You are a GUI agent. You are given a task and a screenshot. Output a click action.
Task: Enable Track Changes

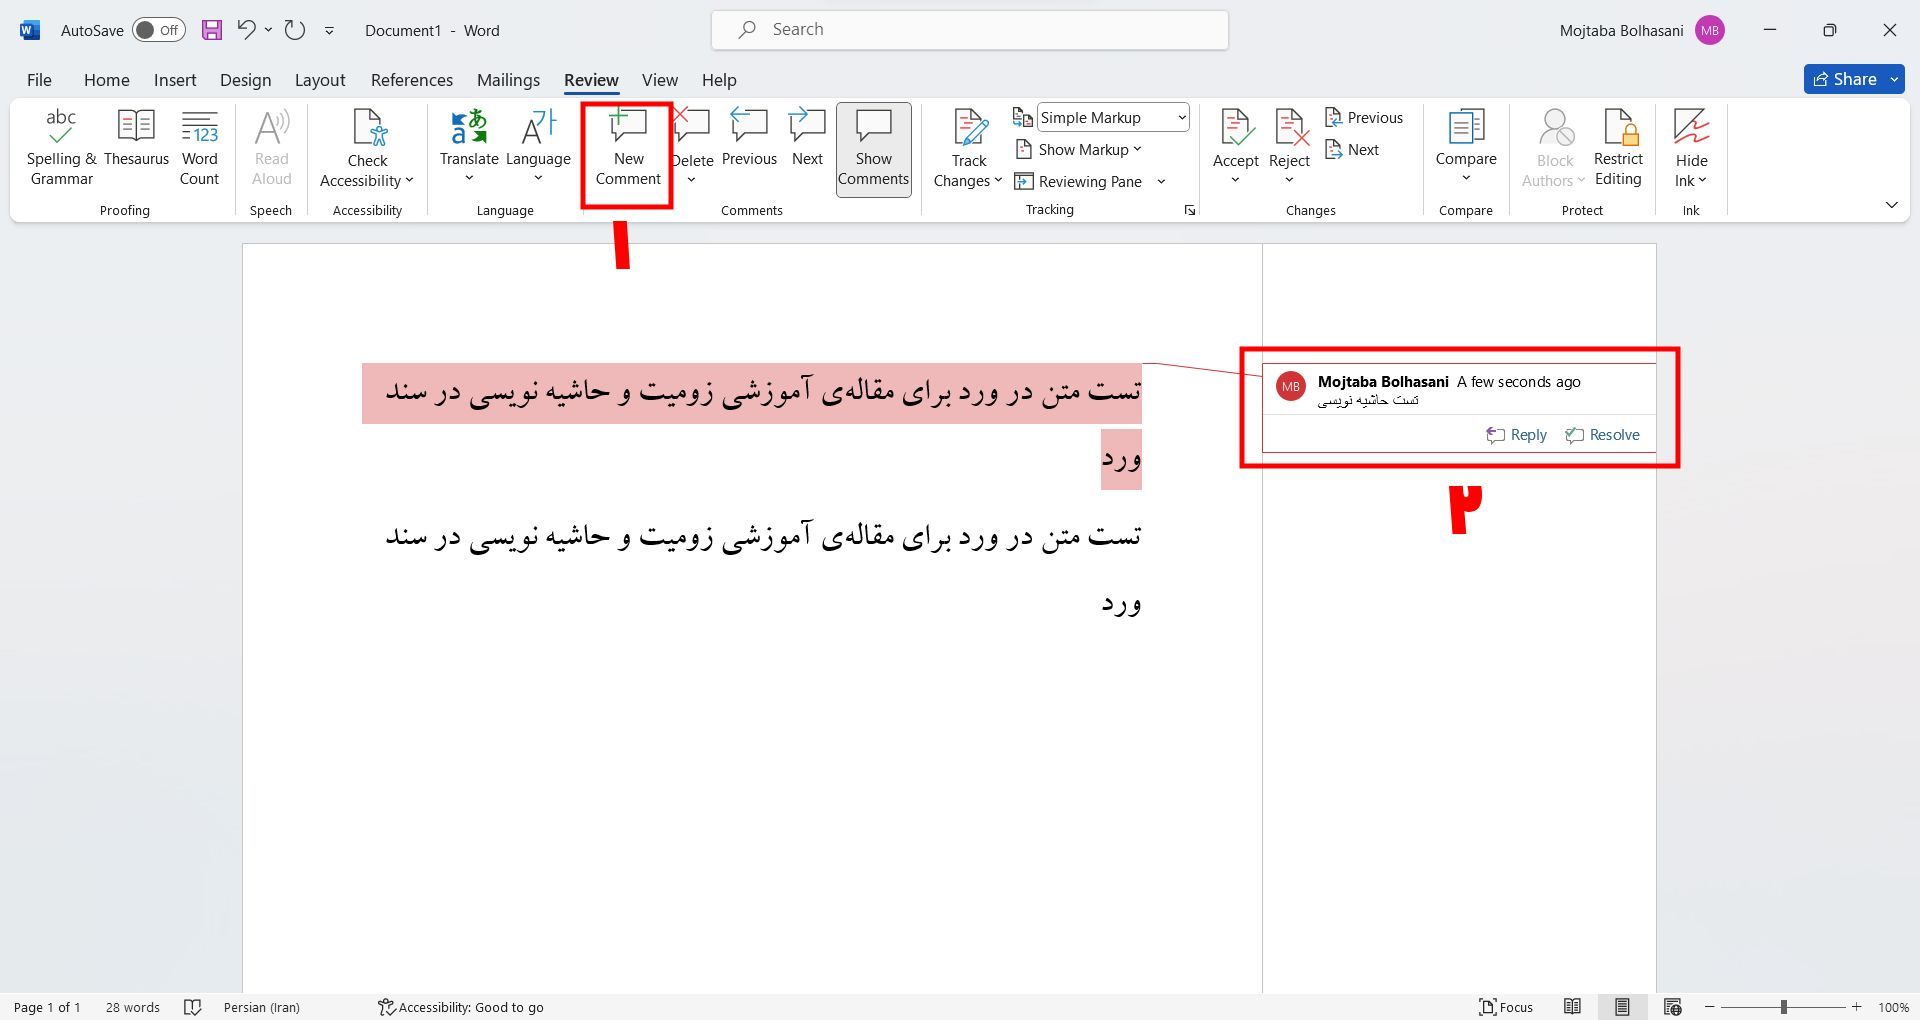click(966, 147)
